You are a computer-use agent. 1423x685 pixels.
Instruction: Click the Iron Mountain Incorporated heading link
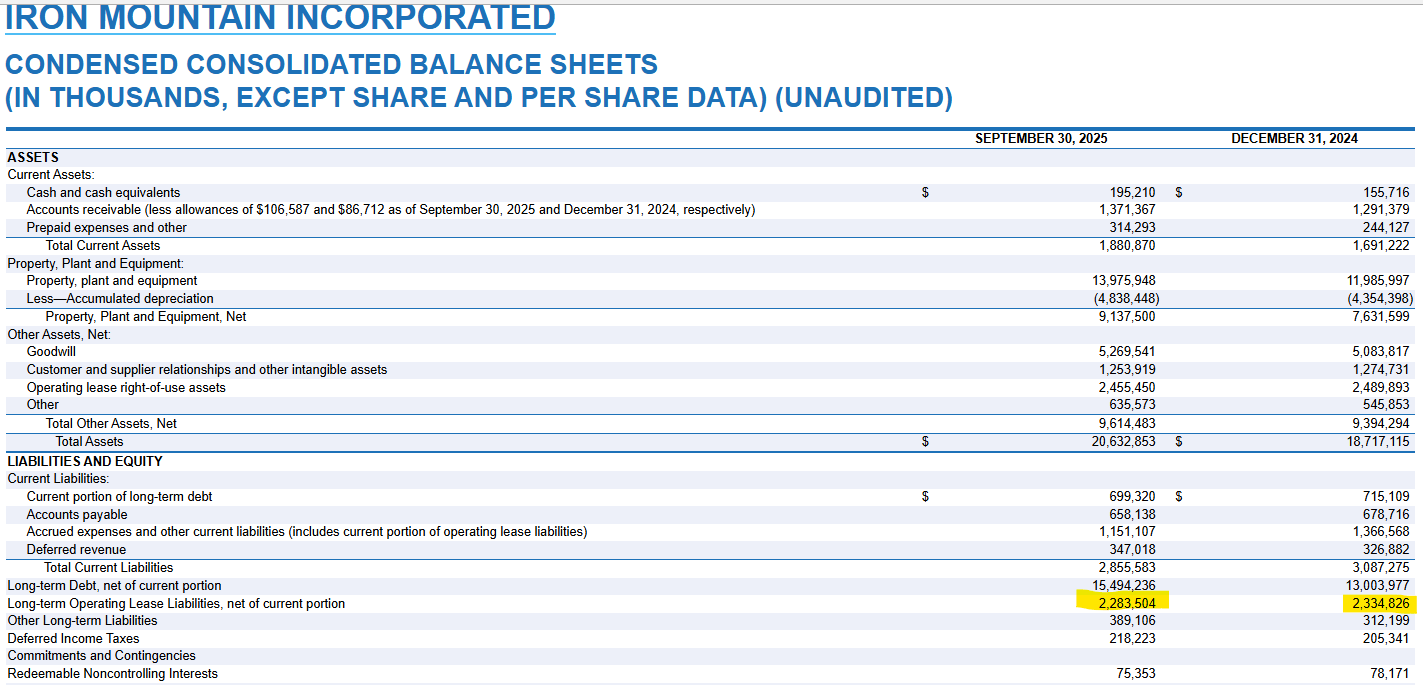coord(280,17)
